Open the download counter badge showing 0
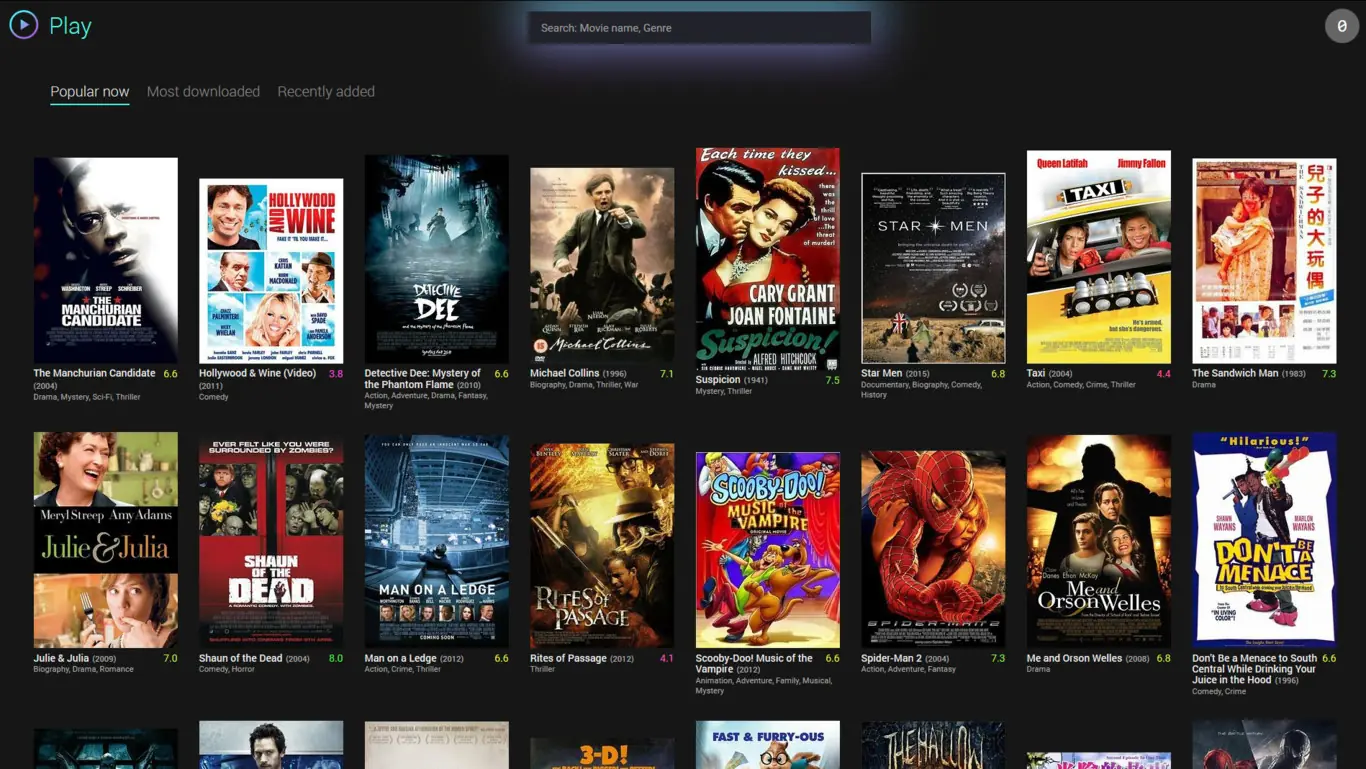This screenshot has width=1366, height=769. 1342,26
